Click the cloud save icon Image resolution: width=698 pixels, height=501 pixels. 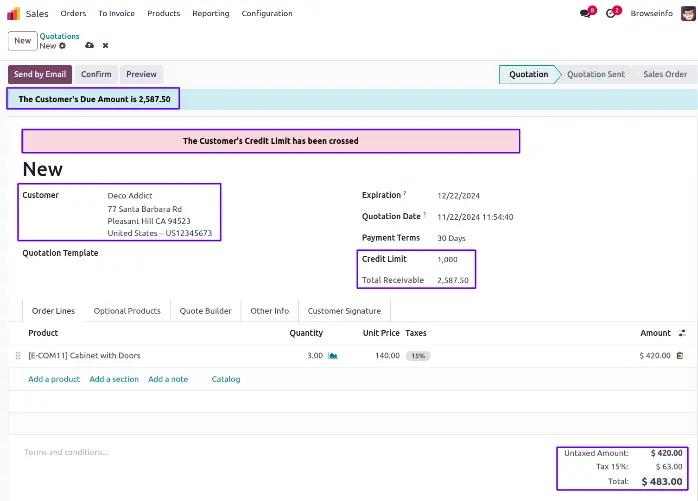90,46
